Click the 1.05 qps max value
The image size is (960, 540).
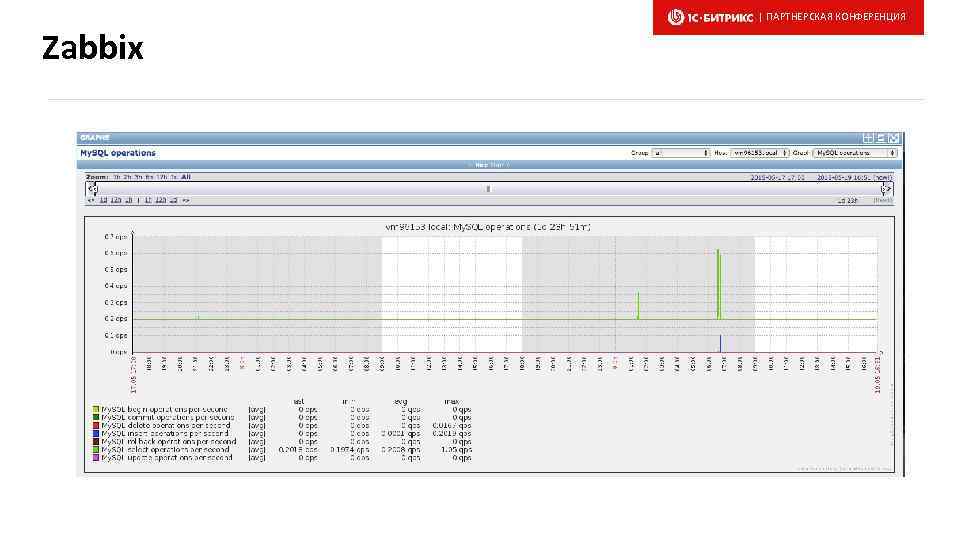[456, 449]
